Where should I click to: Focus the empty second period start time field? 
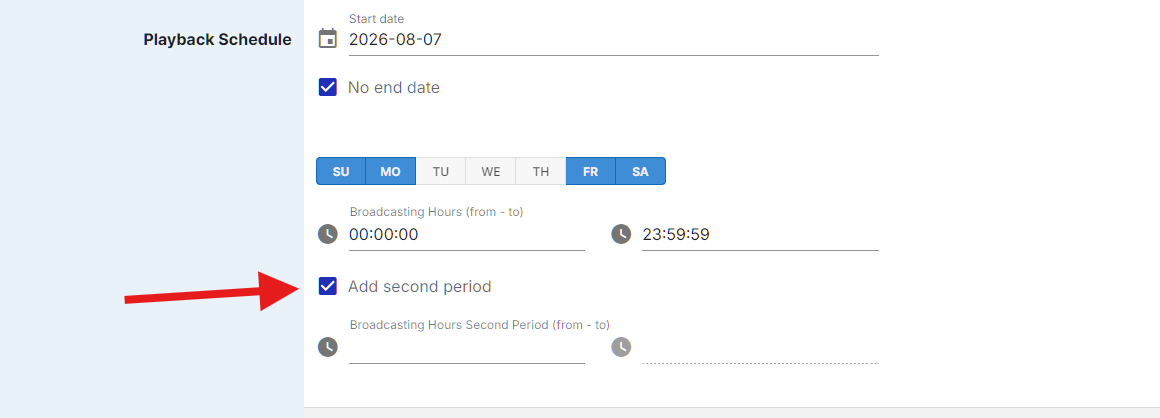click(x=467, y=348)
